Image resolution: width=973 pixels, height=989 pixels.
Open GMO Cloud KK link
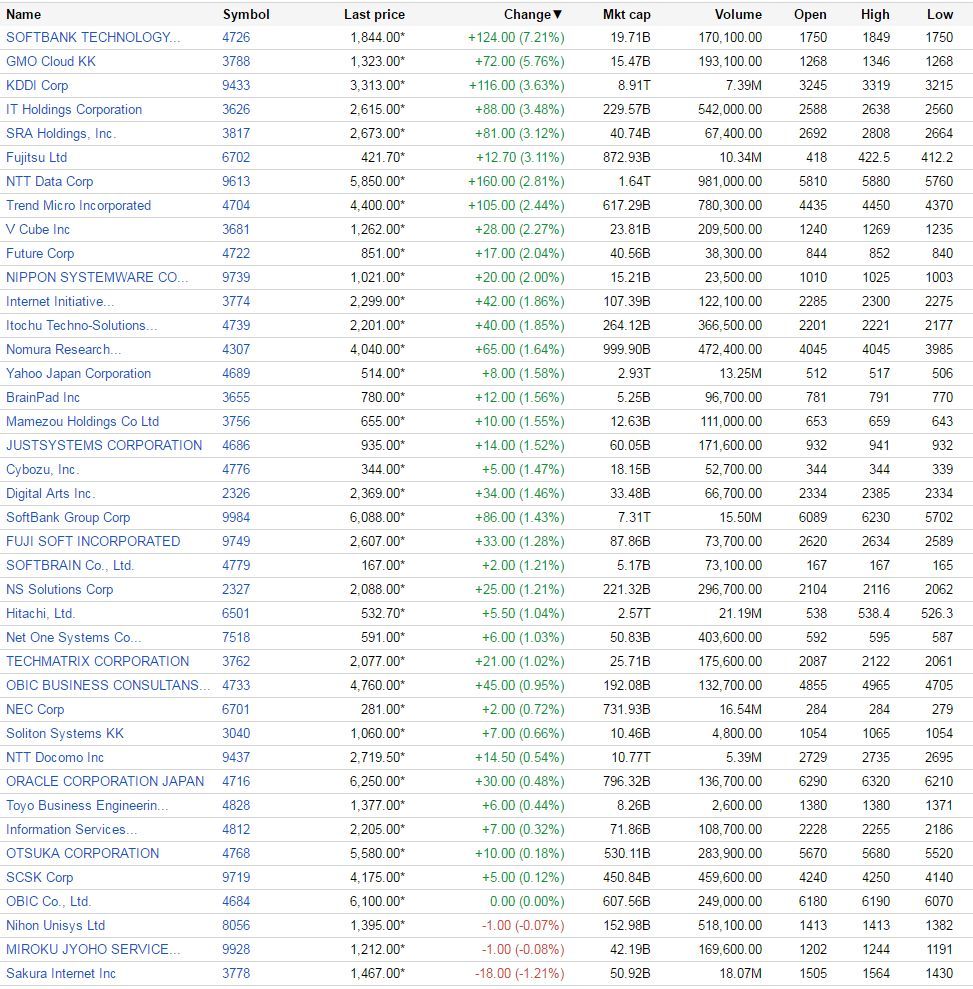coord(51,61)
